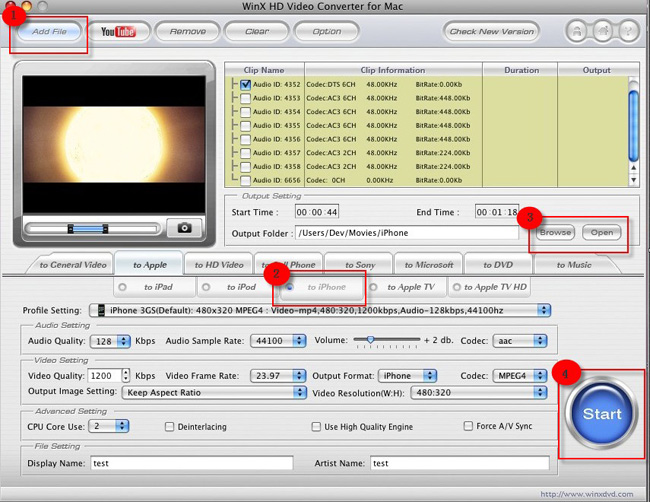This screenshot has height=502, width=650.
Task: Check Audio ID: 4353 checkbox
Action: coord(245,98)
